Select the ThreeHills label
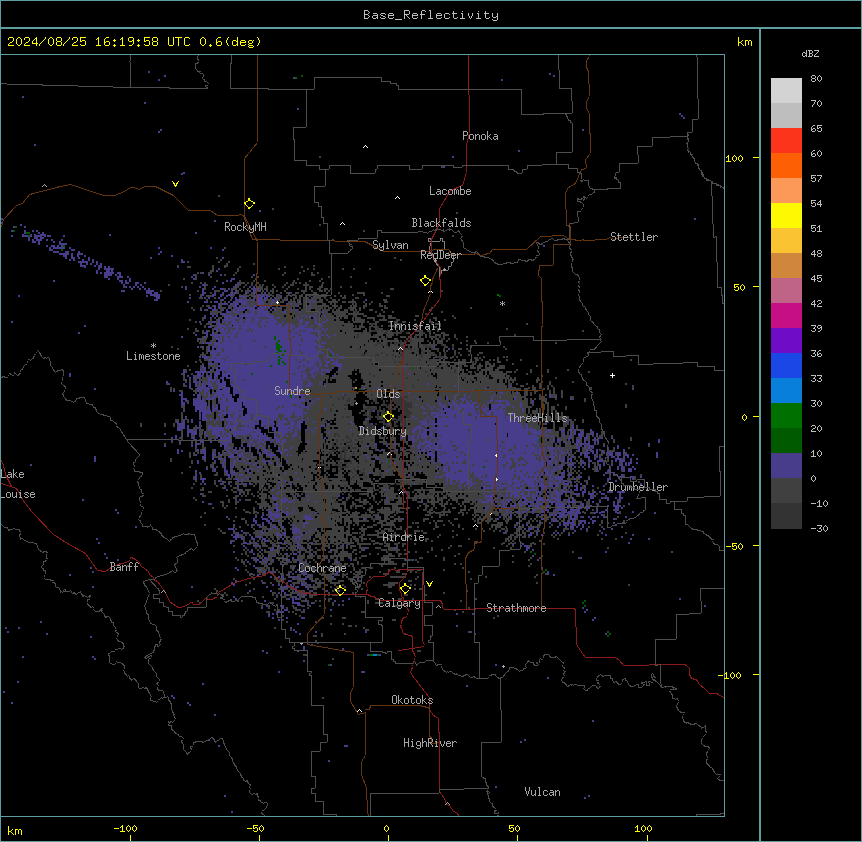 pos(537,418)
